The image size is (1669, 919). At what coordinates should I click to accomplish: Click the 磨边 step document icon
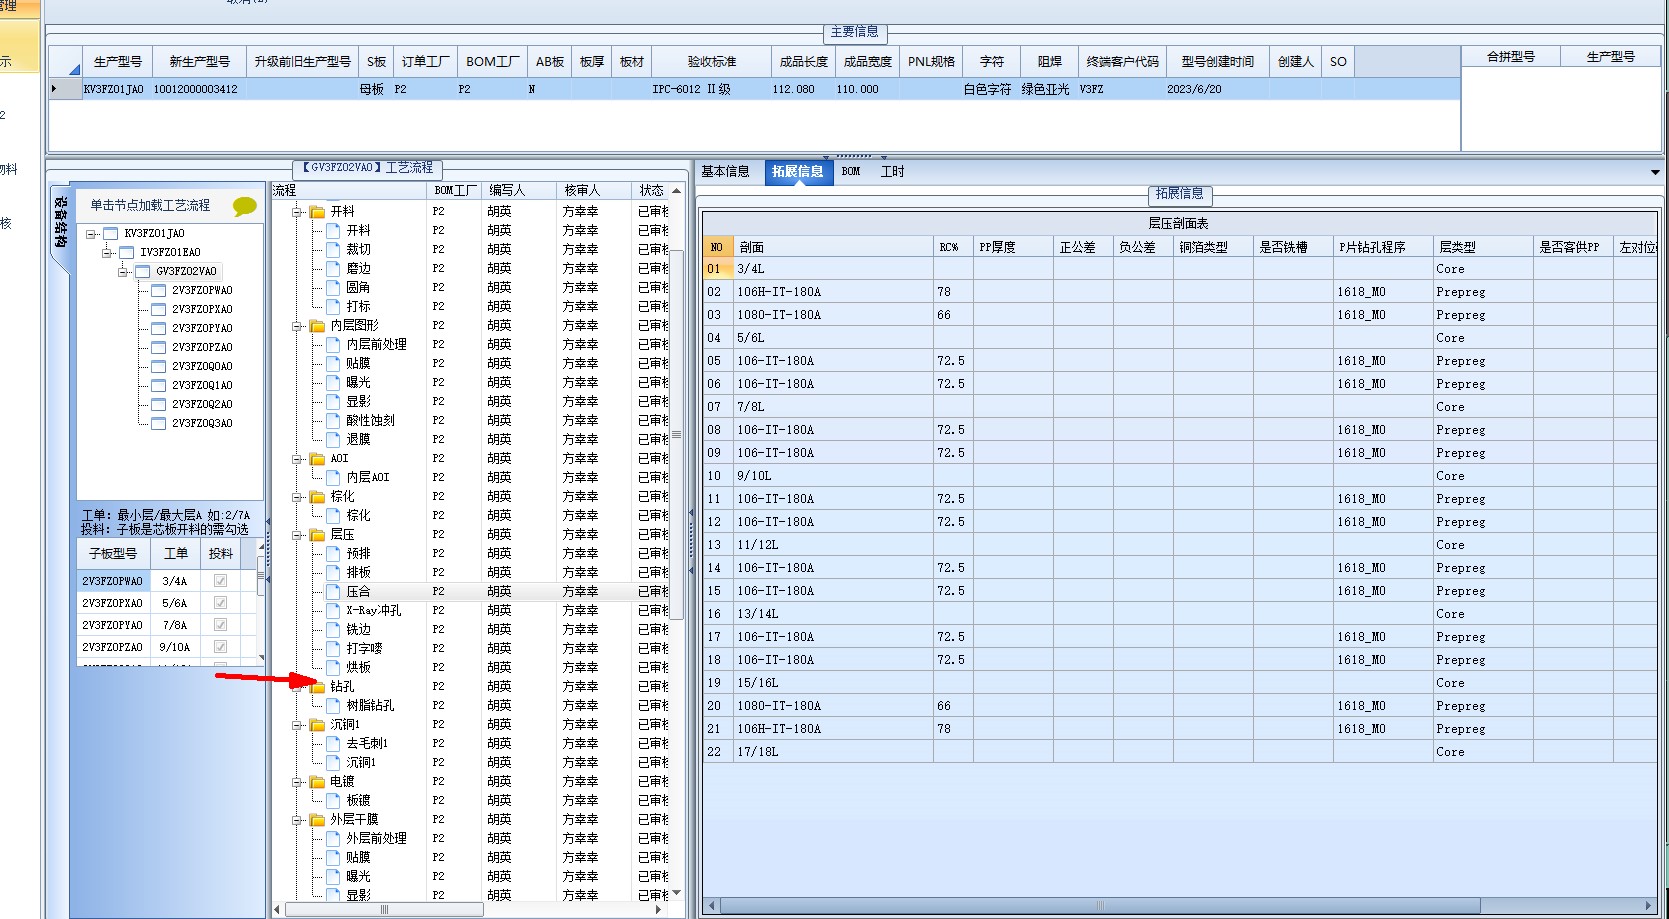point(334,269)
